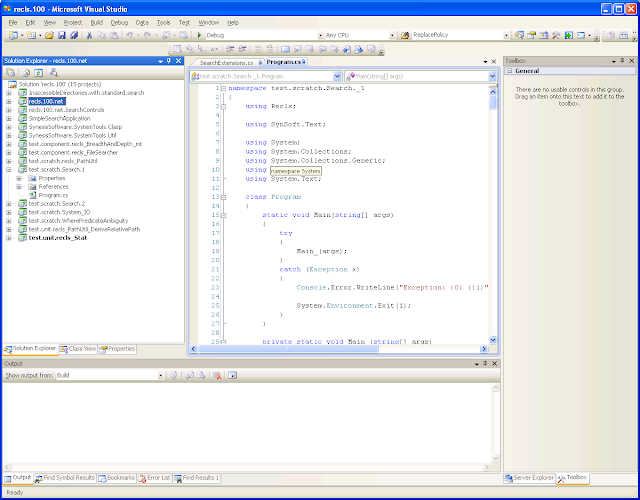Open the Show output from Build dropdown
This screenshot has height=500, width=640.
pyautogui.click(x=160, y=376)
